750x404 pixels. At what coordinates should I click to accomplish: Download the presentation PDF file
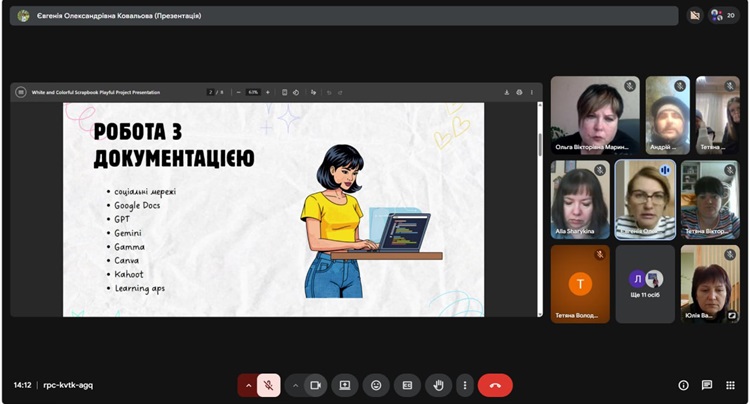(x=507, y=92)
